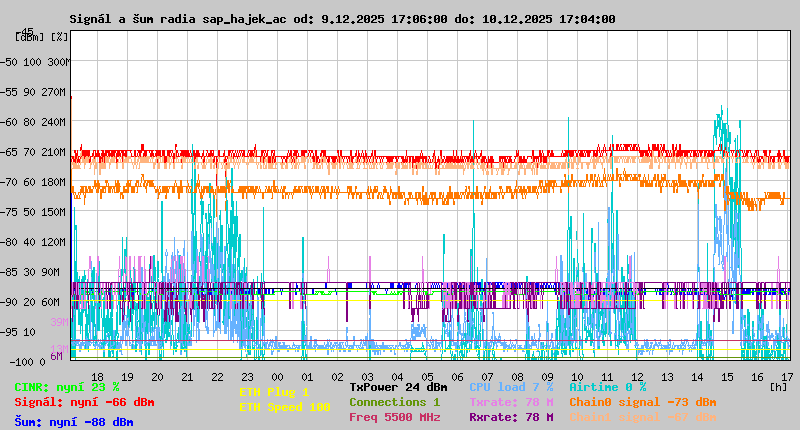Click the CPU load legend label

(x=510, y=387)
